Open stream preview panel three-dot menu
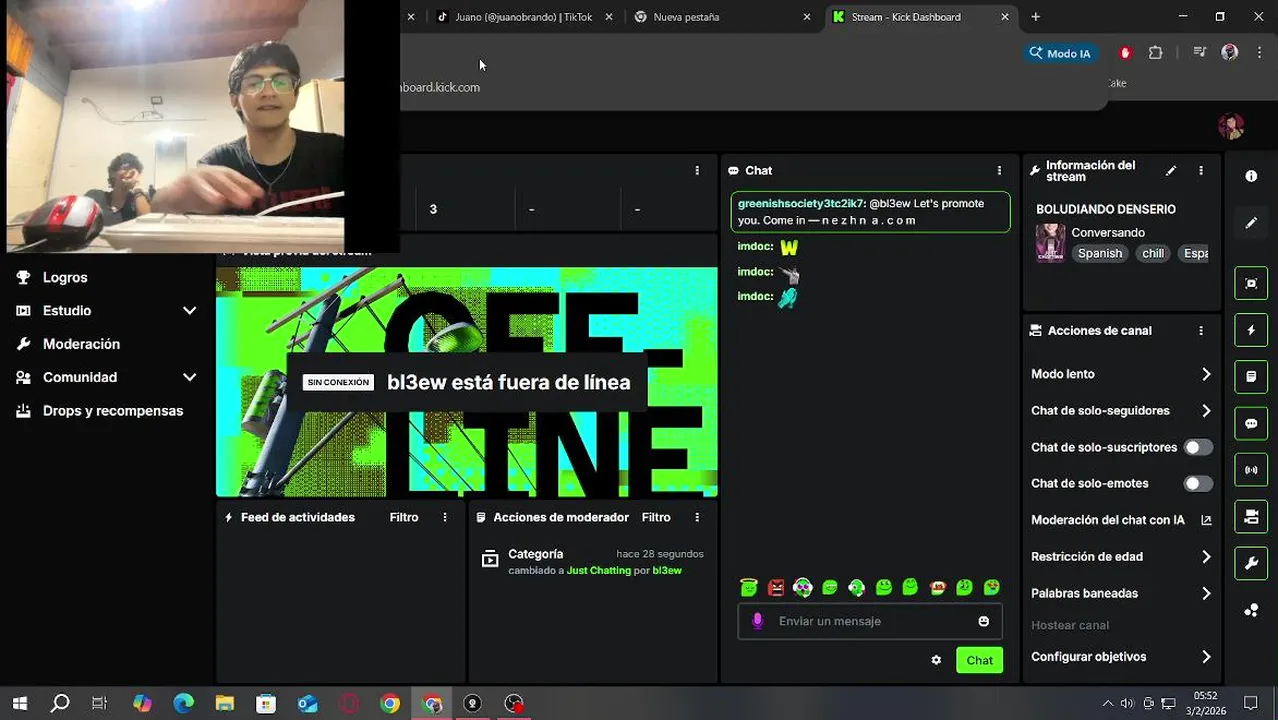This screenshot has height=720, width=1278. pyautogui.click(x=697, y=171)
